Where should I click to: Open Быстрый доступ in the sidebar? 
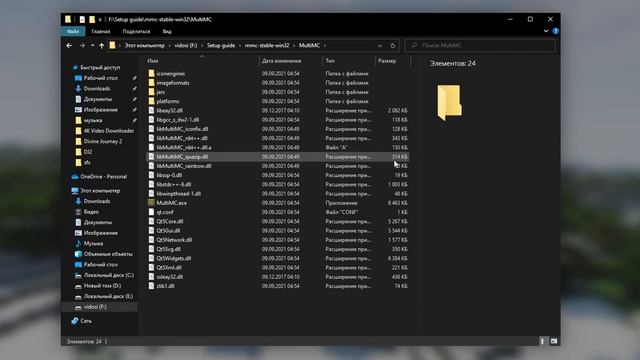tap(100, 67)
